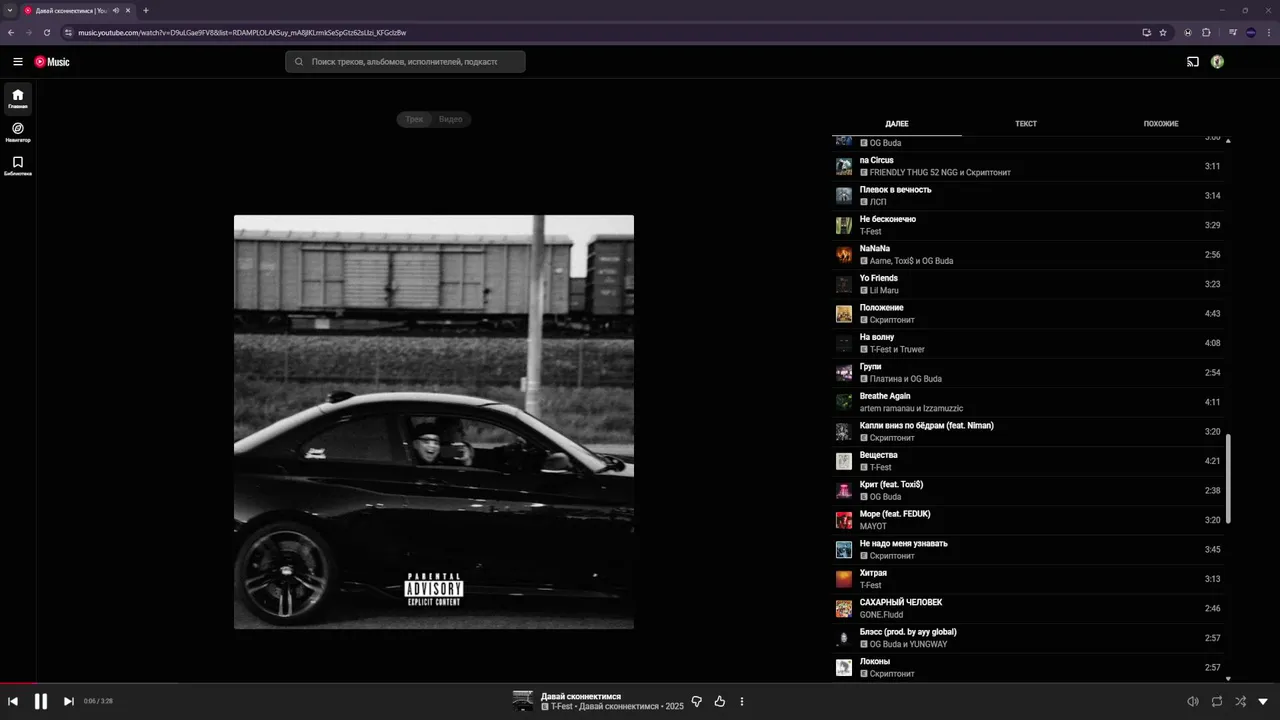
Task: Play na Circus from the queue
Action: point(1029,166)
